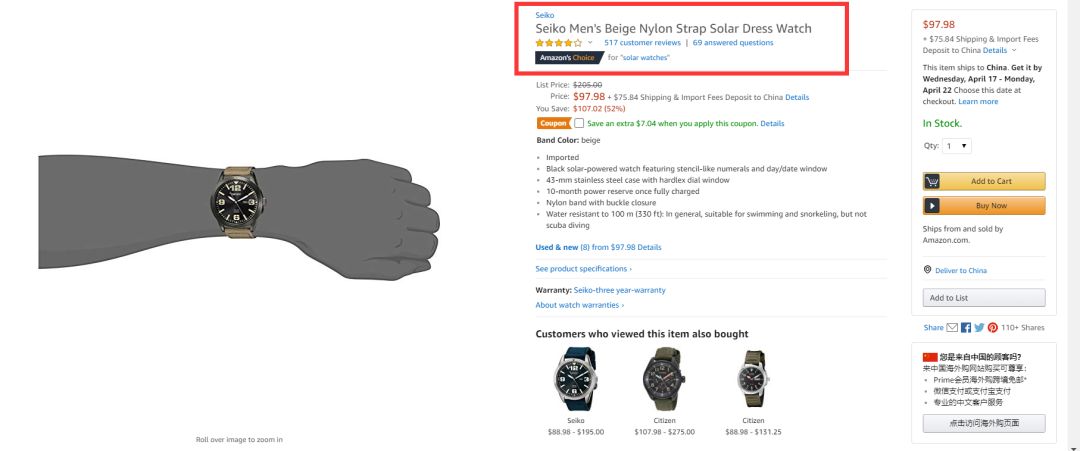Click the Add to List button
This screenshot has height=451, width=1080.
pos(984,298)
